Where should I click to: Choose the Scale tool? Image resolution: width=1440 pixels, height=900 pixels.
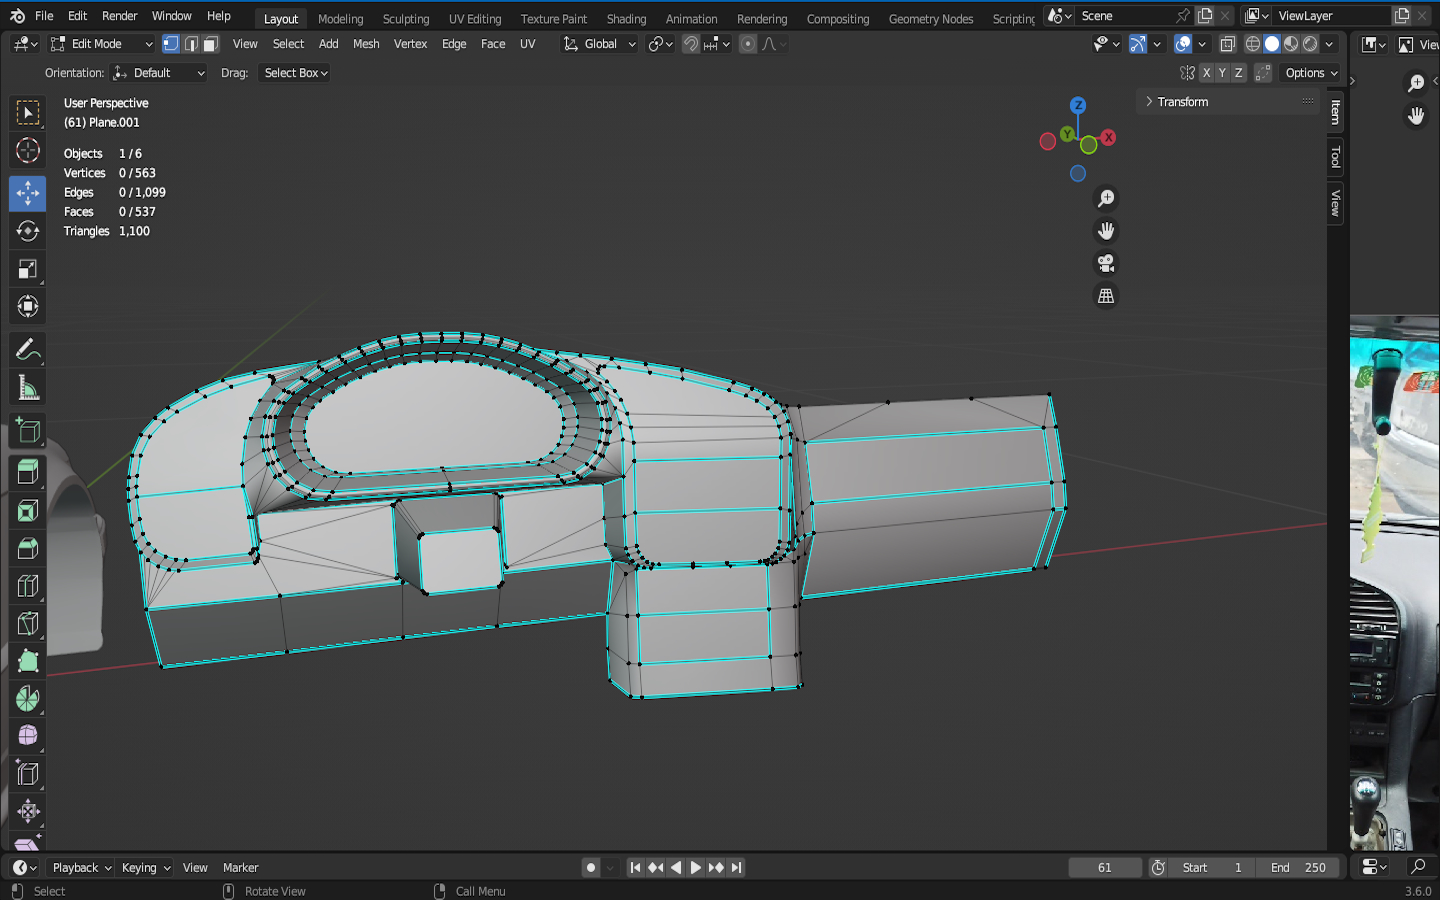pyautogui.click(x=27, y=269)
